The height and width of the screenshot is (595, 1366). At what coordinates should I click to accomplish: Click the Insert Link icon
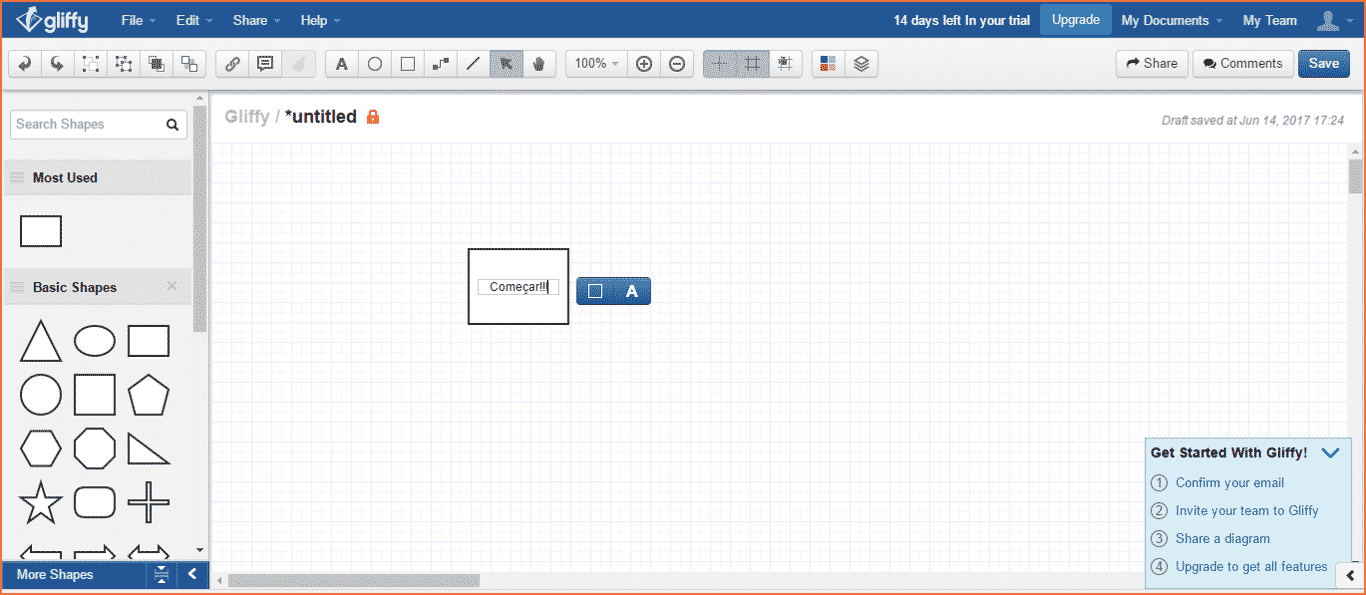(232, 64)
